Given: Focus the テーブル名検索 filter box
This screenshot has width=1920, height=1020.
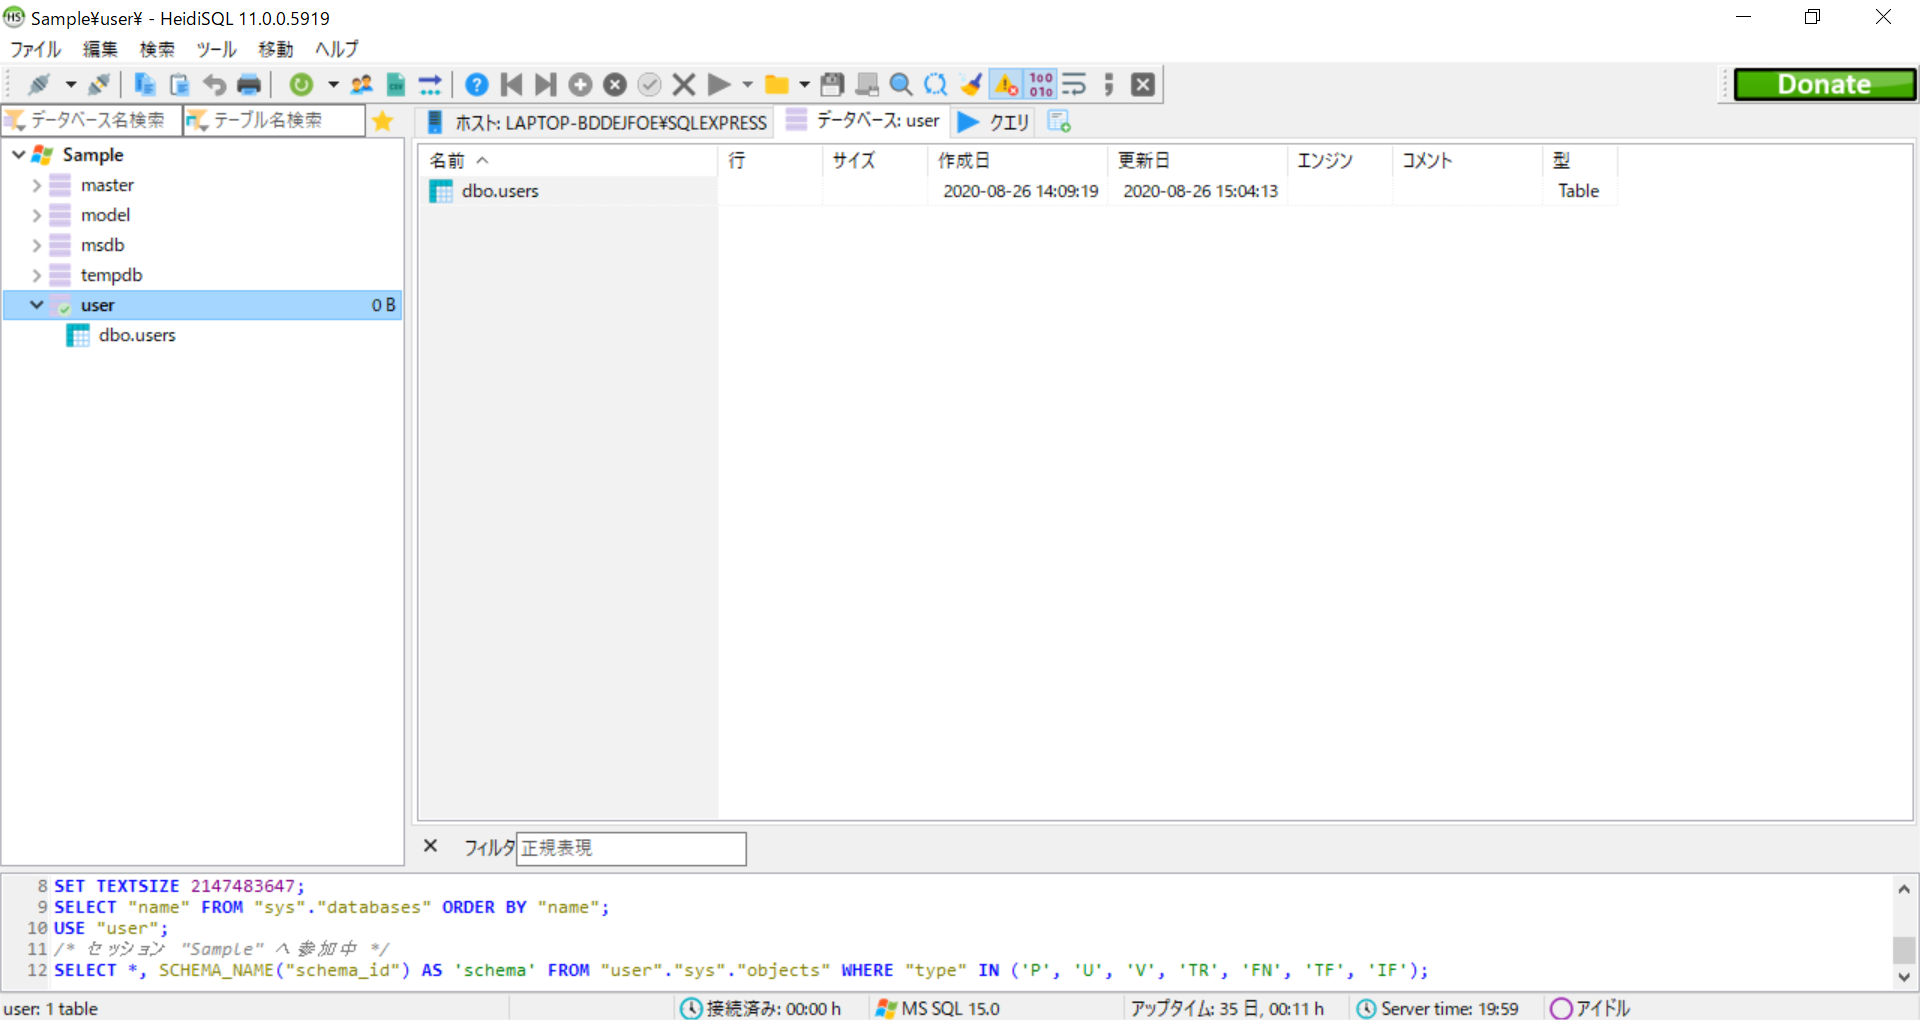Looking at the screenshot, I should pyautogui.click(x=274, y=121).
